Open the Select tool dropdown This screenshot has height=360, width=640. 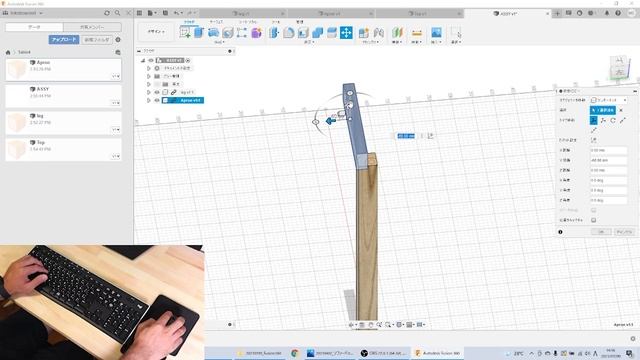pos(456,42)
